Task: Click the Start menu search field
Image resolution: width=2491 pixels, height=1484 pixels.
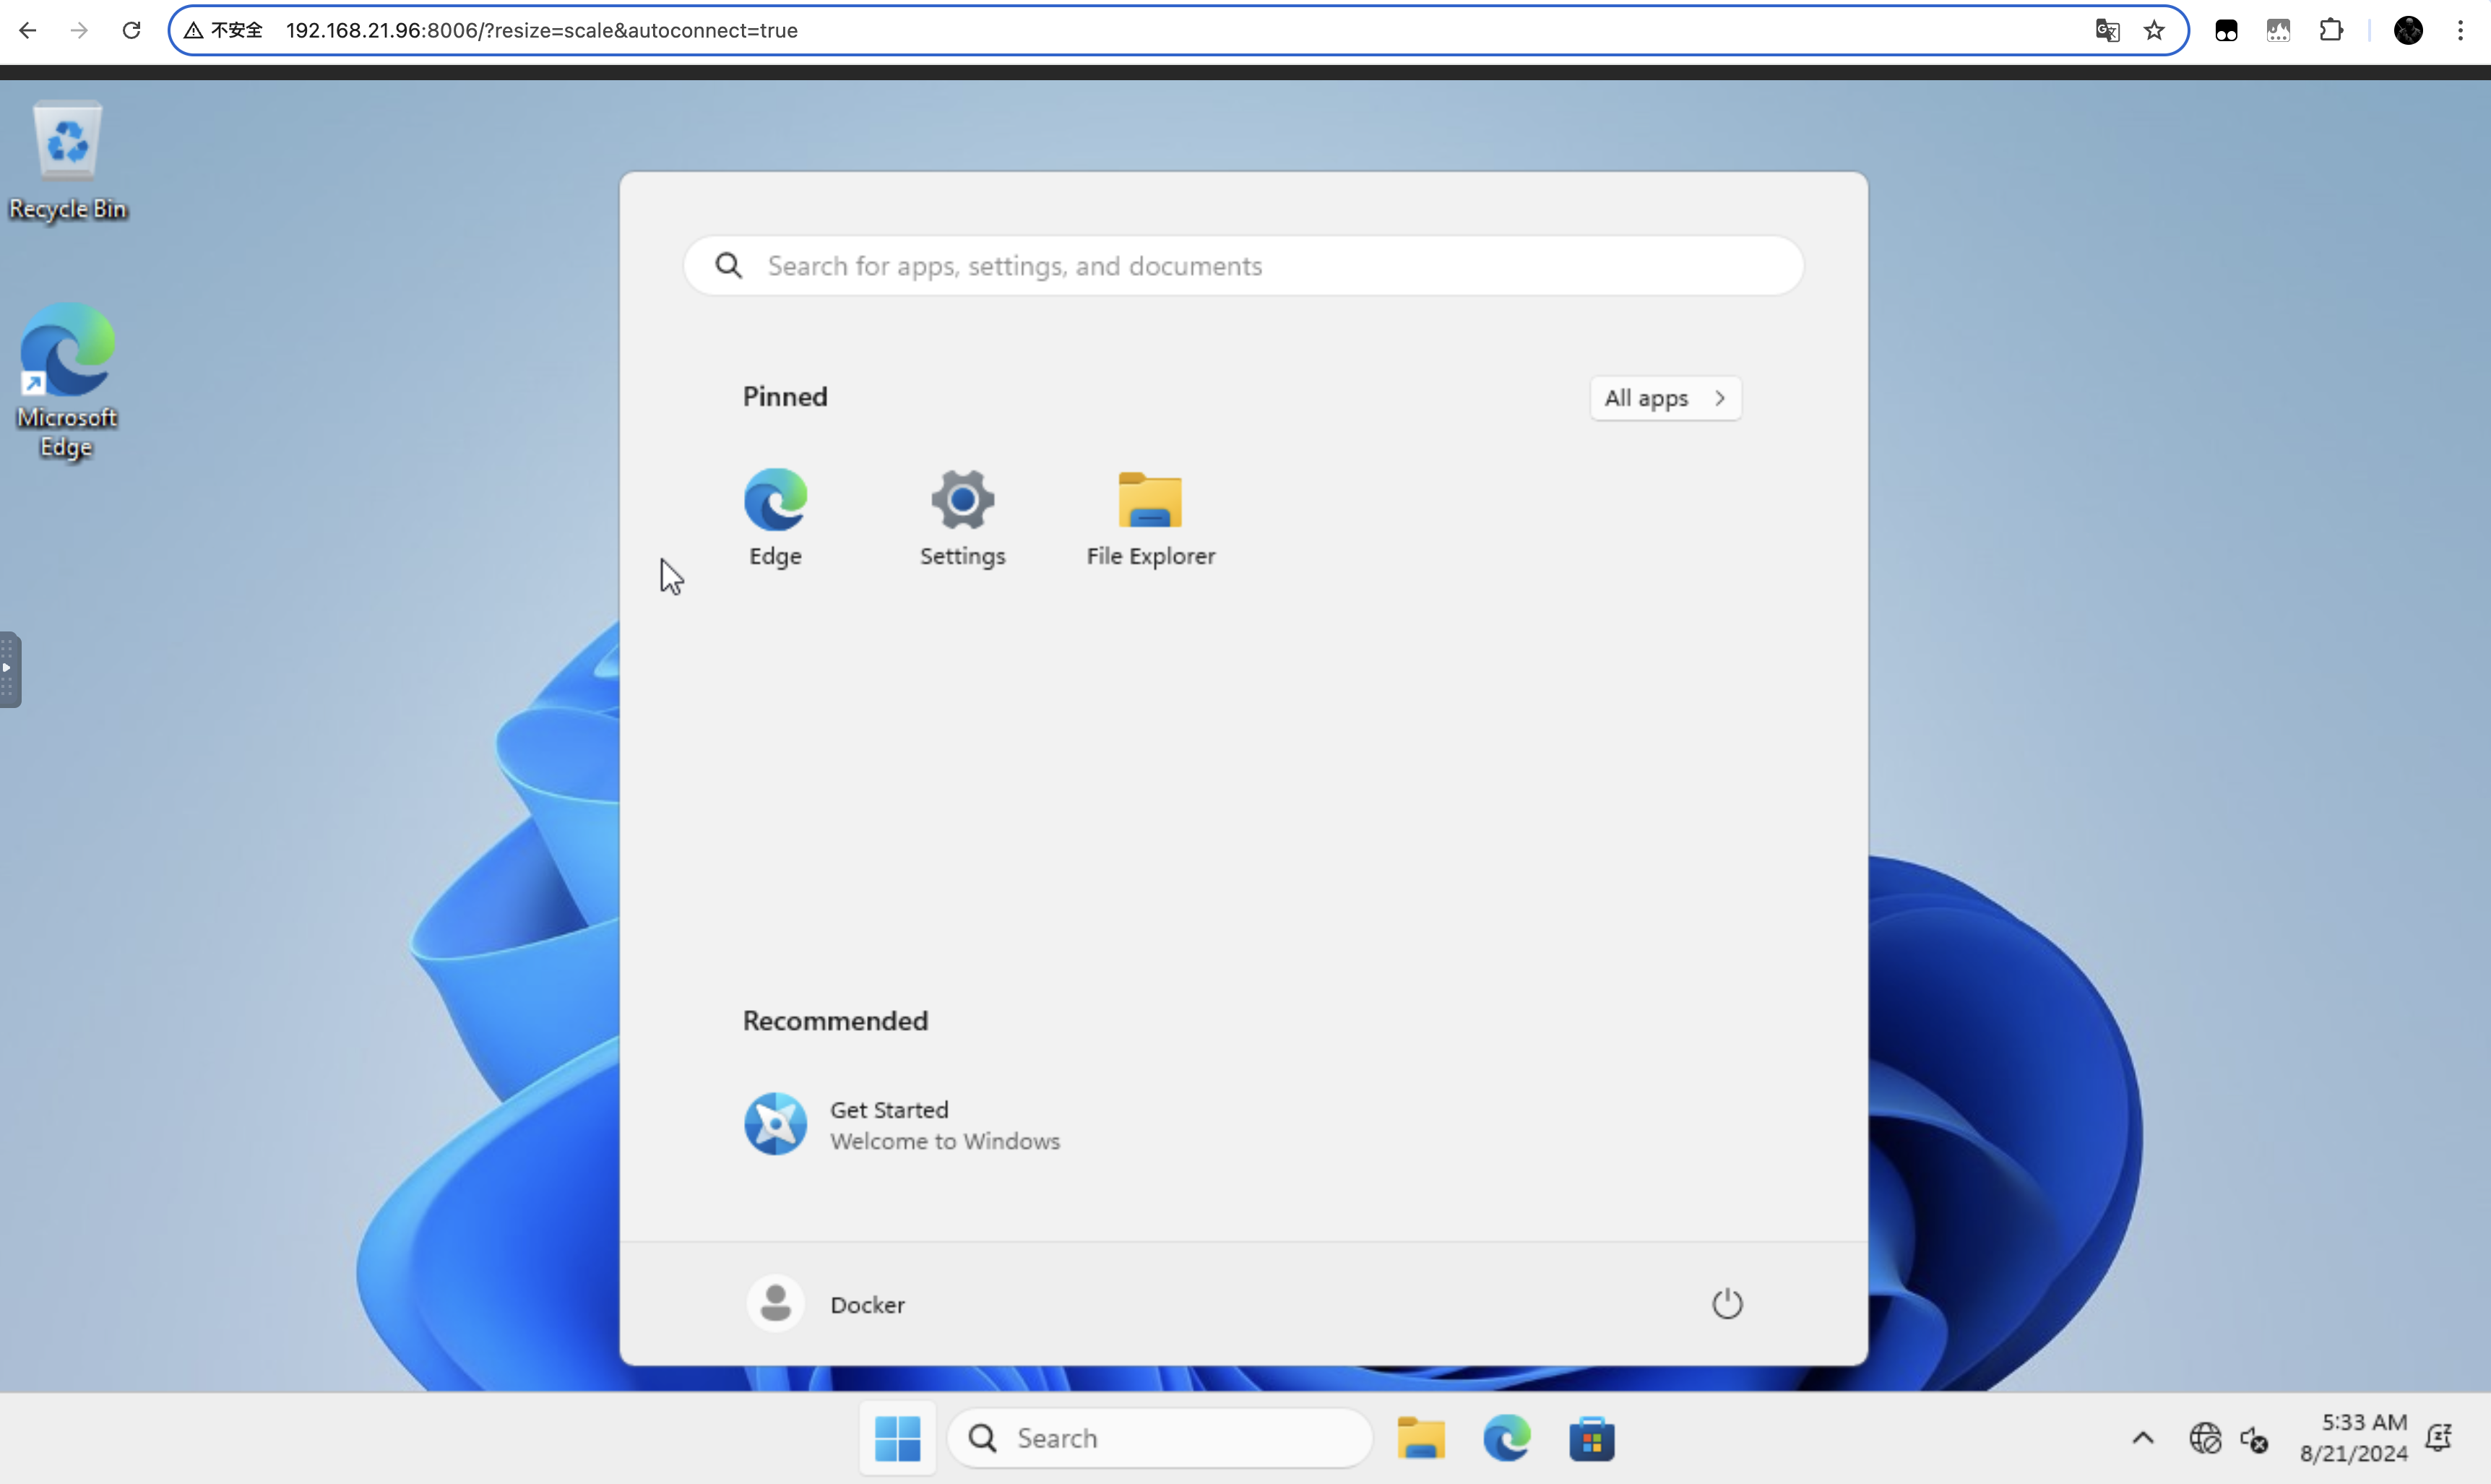Action: [1243, 266]
